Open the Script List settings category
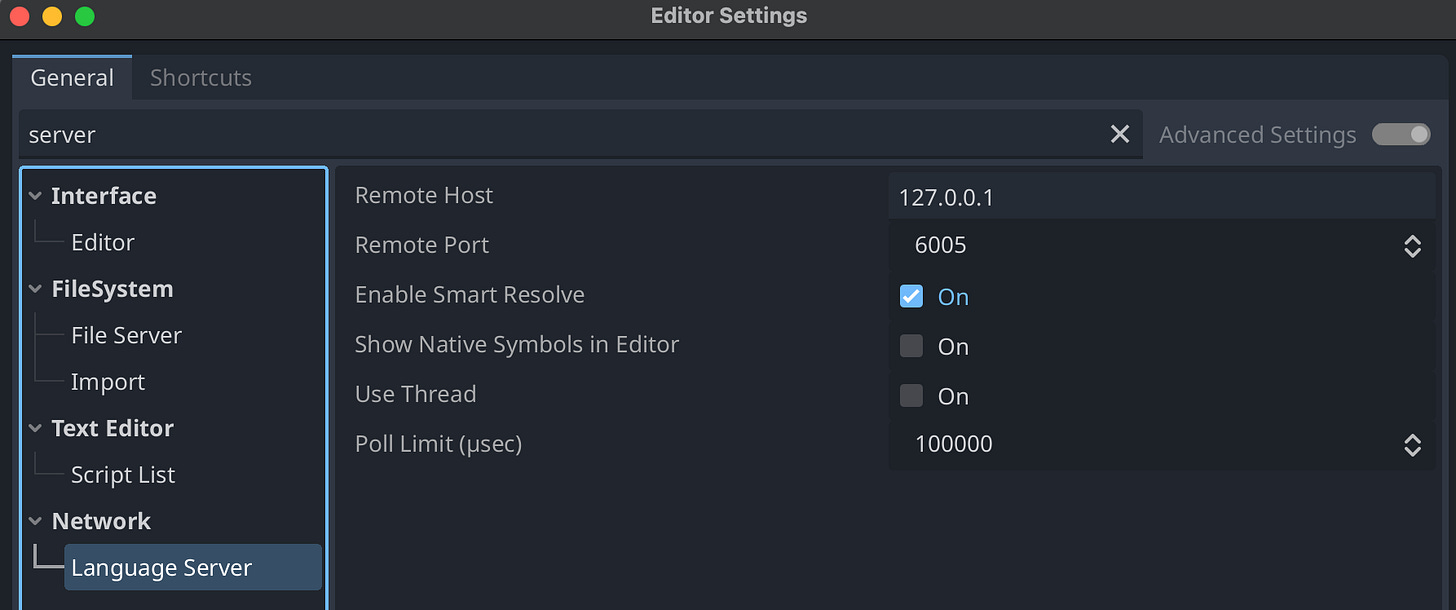The height and width of the screenshot is (610, 1456). (123, 475)
